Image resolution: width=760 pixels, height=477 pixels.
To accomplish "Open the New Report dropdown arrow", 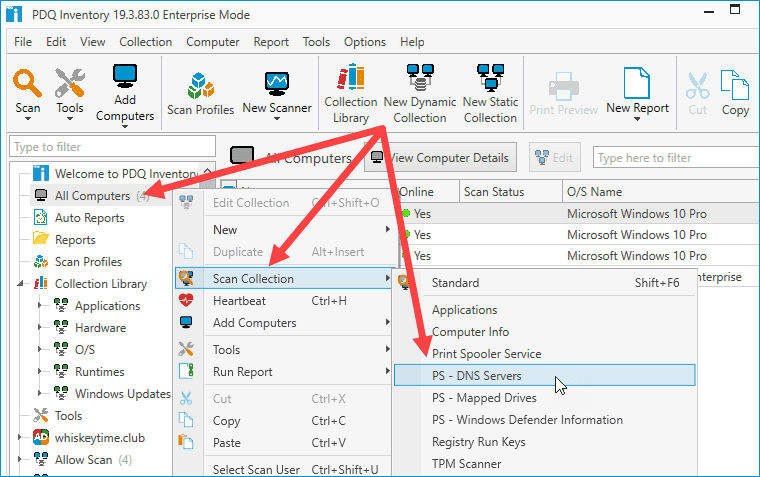I will [x=637, y=119].
